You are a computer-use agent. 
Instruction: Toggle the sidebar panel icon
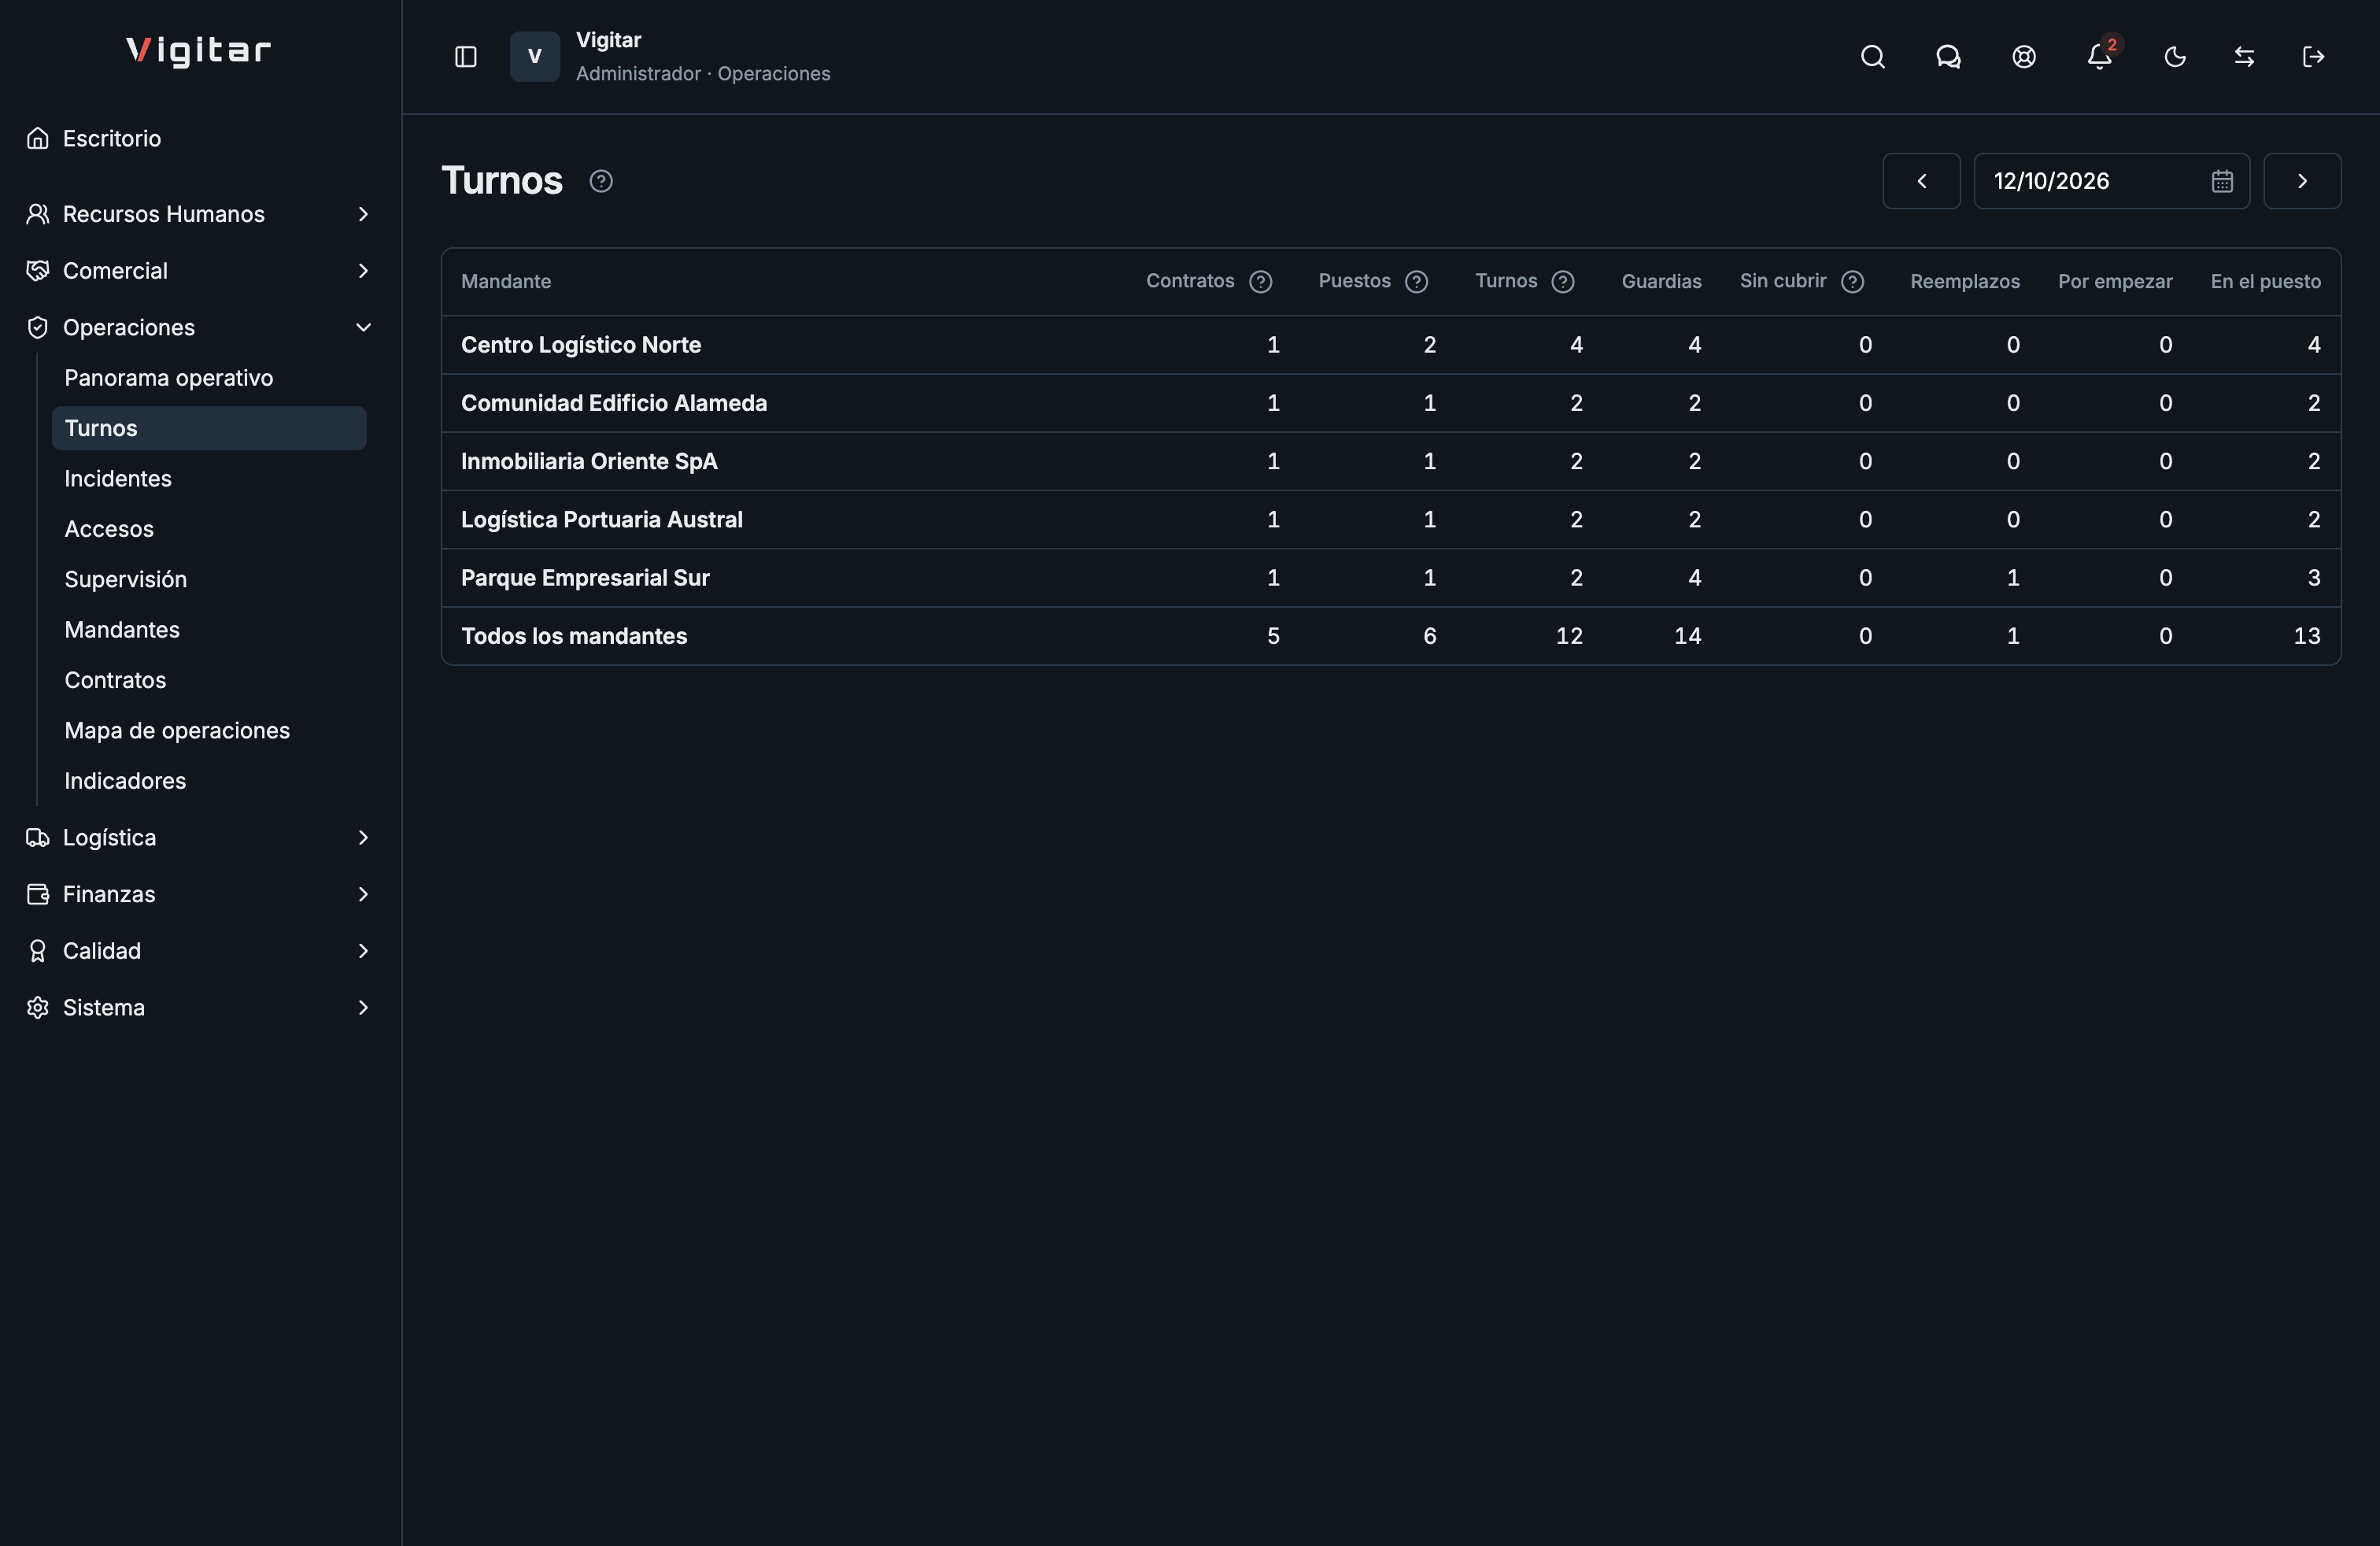[466, 57]
